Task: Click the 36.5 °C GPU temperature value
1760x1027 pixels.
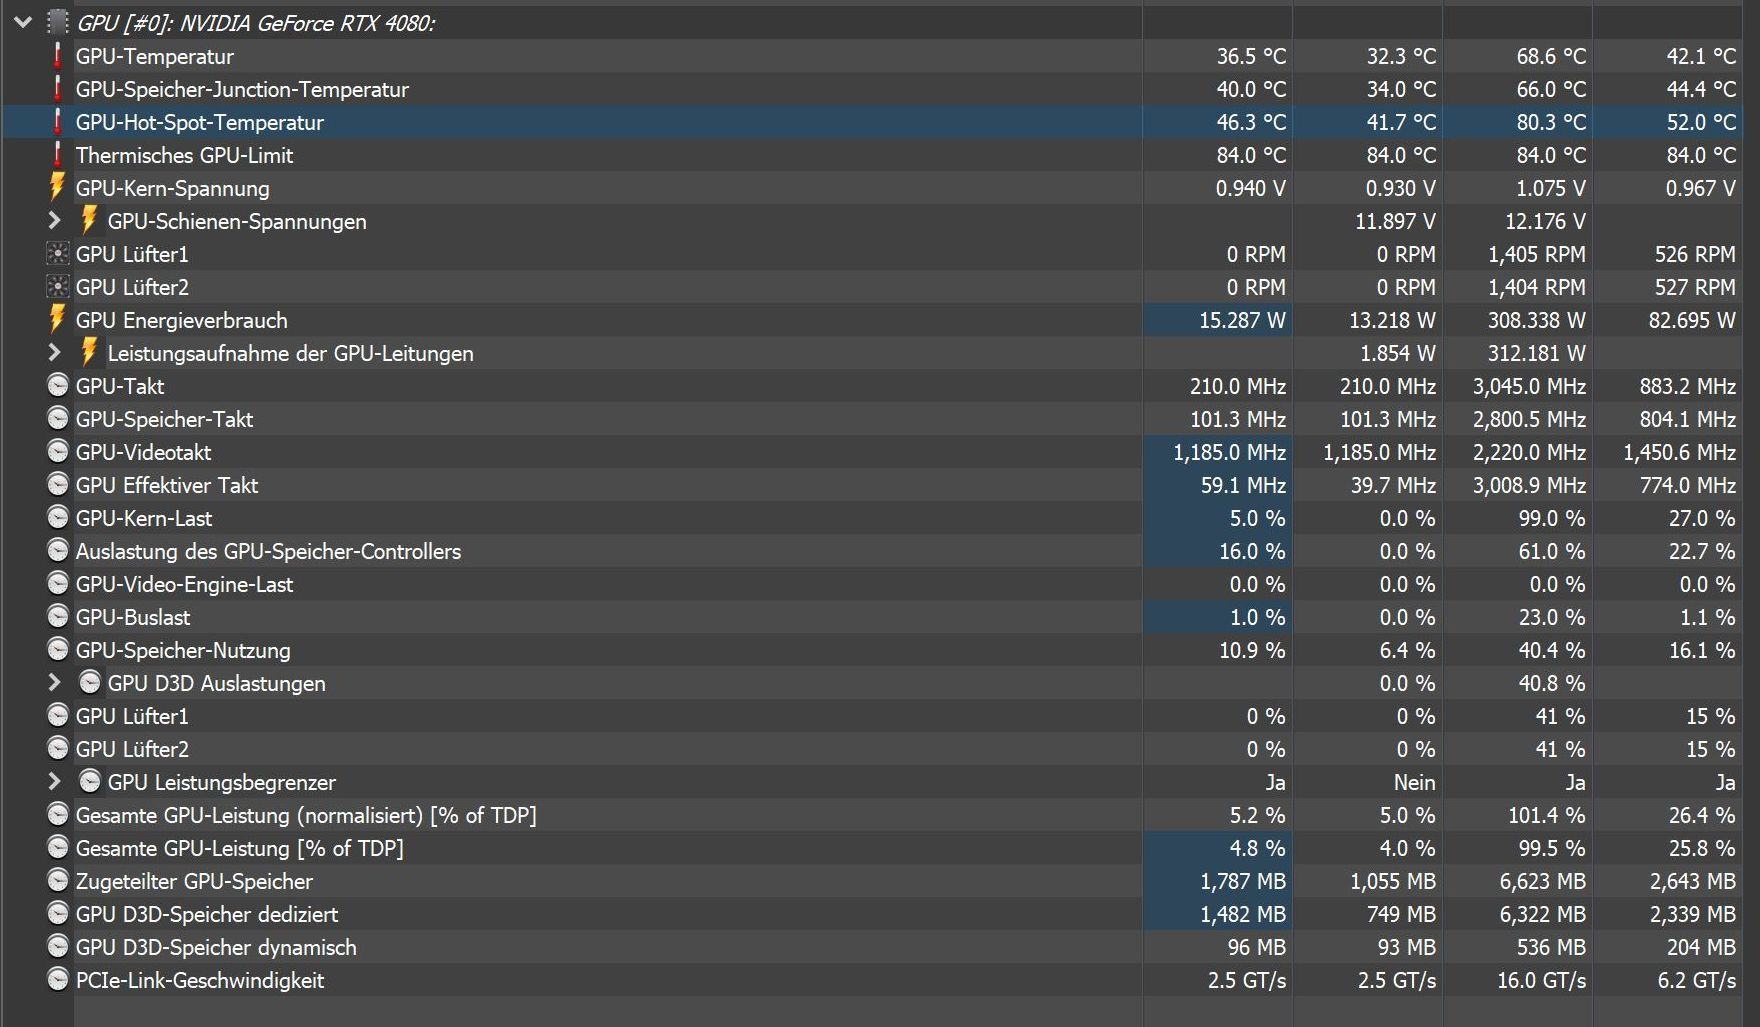Action: pyautogui.click(x=1251, y=57)
